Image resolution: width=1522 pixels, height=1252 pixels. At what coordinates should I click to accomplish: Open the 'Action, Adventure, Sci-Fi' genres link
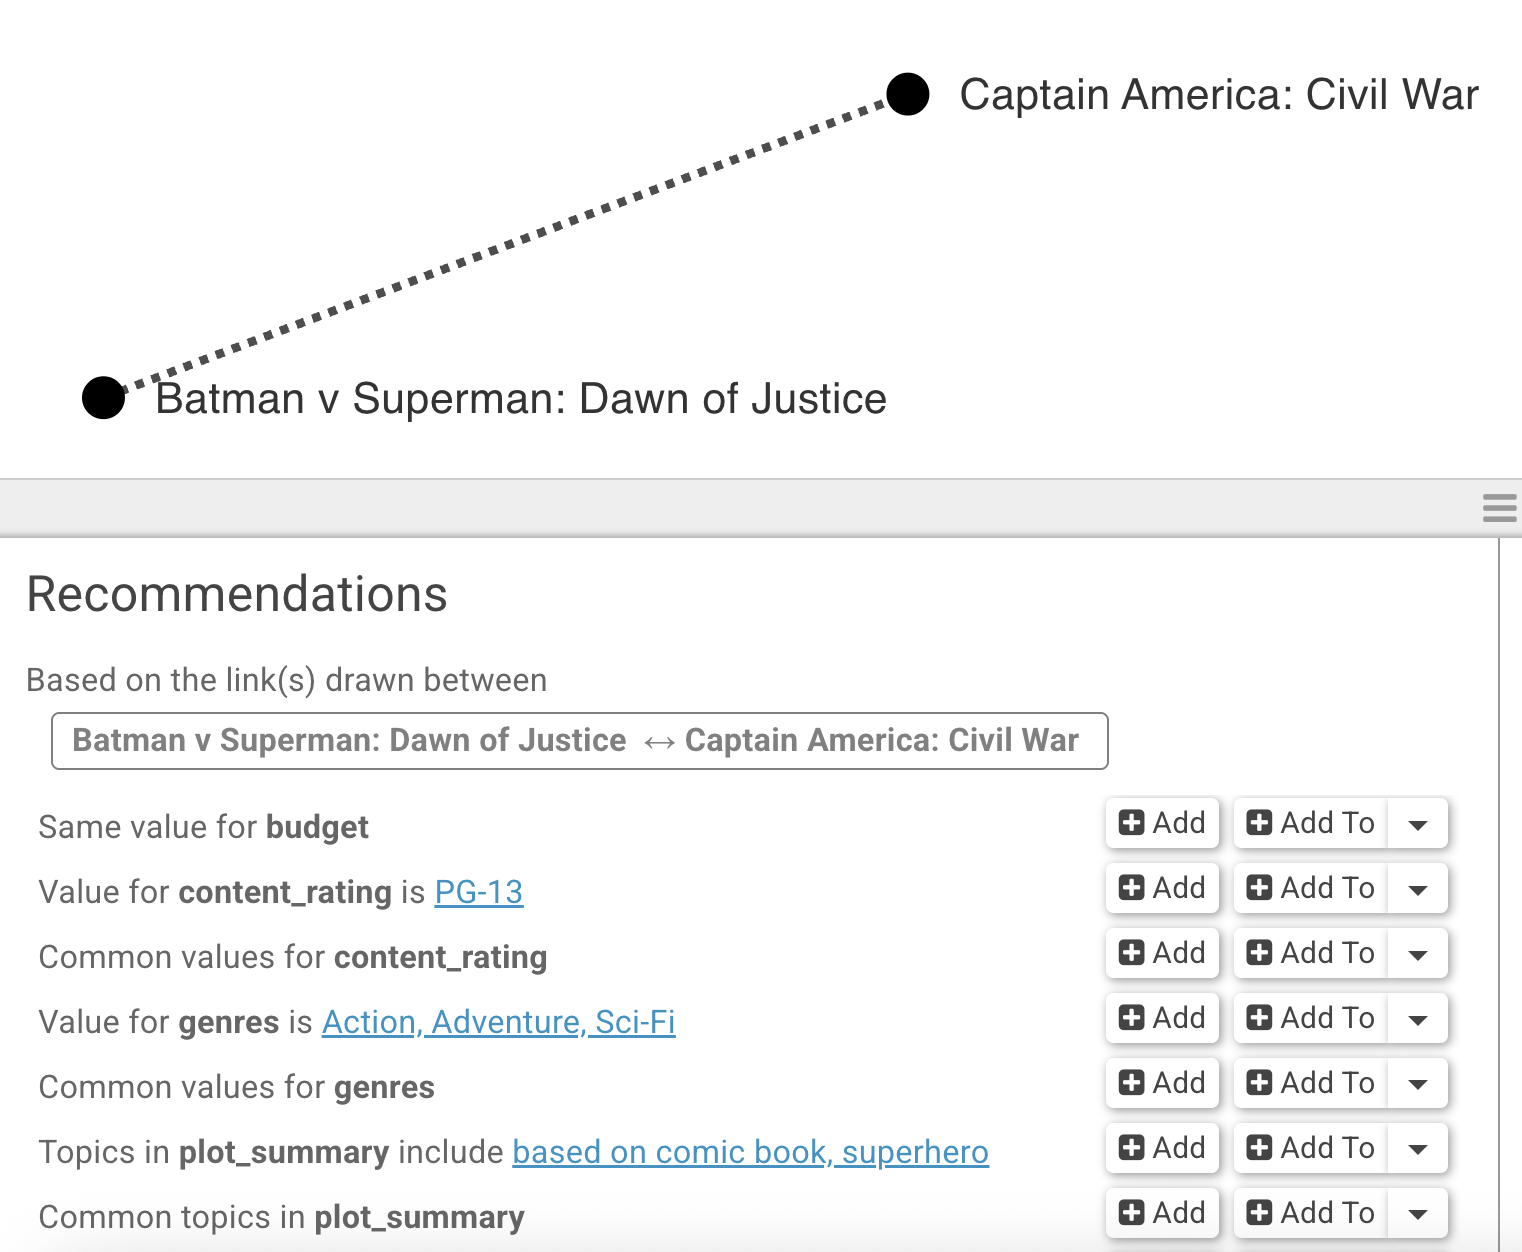(x=498, y=1022)
